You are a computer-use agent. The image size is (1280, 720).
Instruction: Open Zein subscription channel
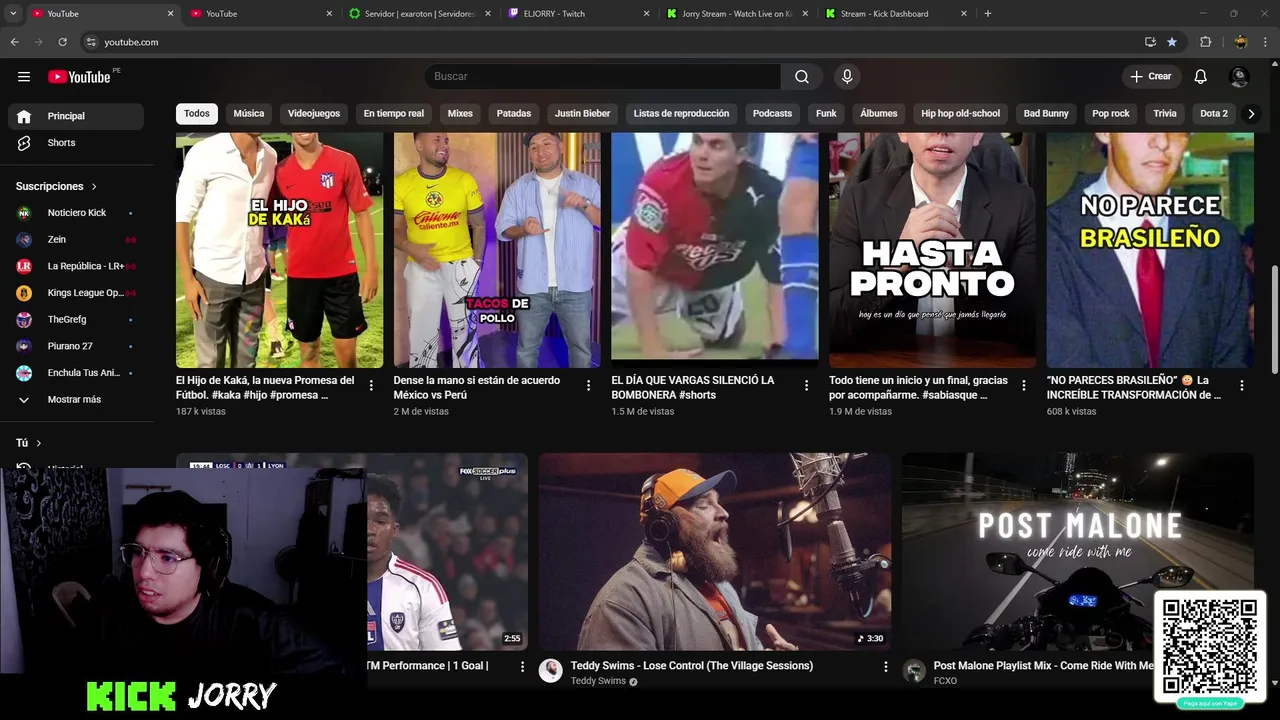(x=76, y=240)
